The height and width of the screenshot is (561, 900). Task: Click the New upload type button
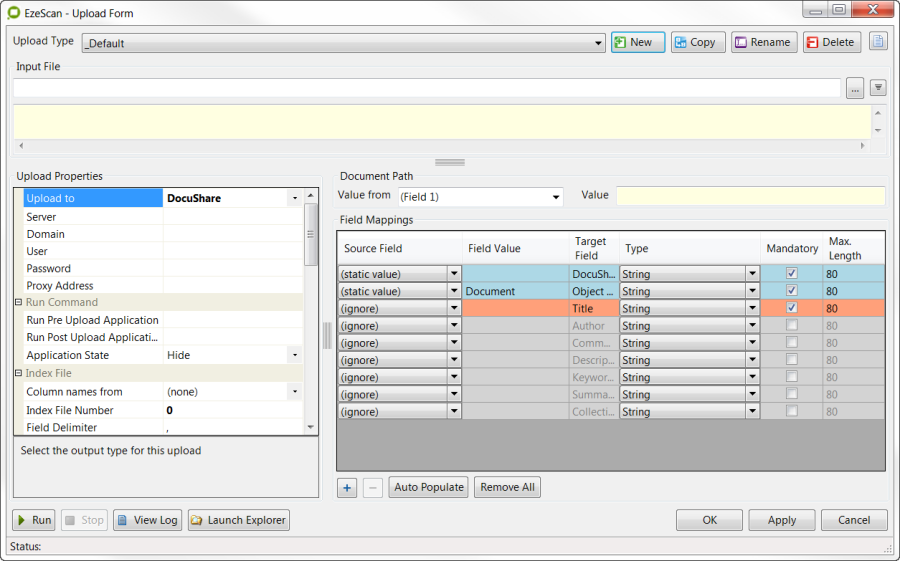tap(637, 42)
